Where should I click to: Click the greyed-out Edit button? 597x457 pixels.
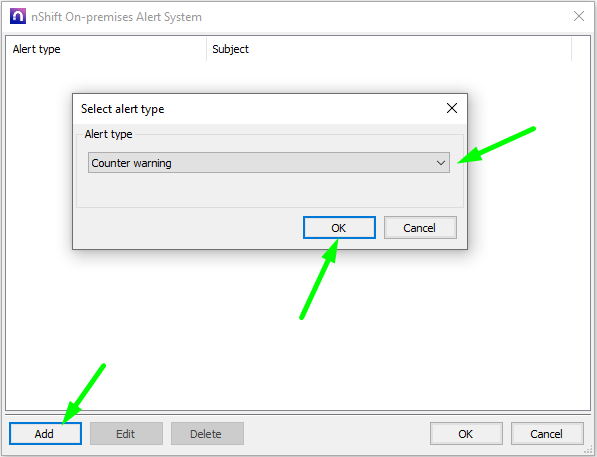pos(126,433)
